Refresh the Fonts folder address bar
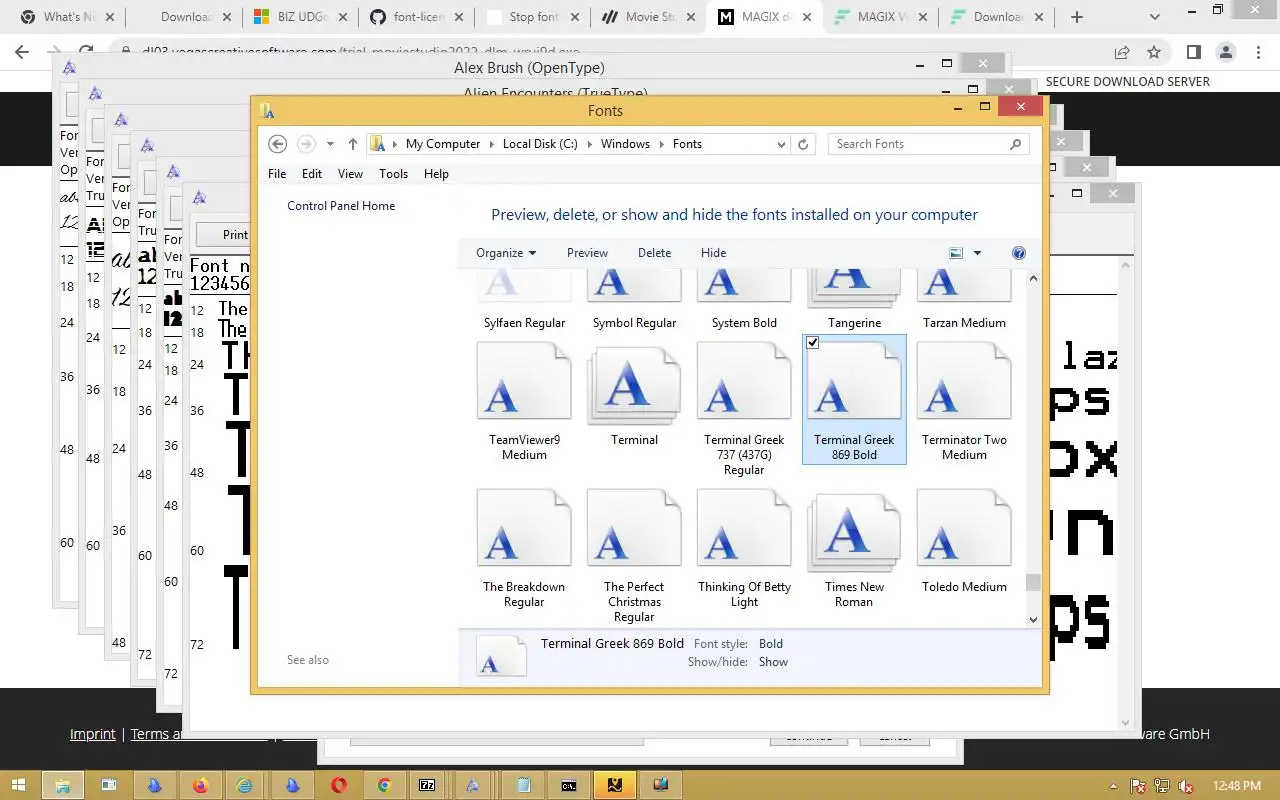Screen dimensions: 1280x800 pos(803,144)
